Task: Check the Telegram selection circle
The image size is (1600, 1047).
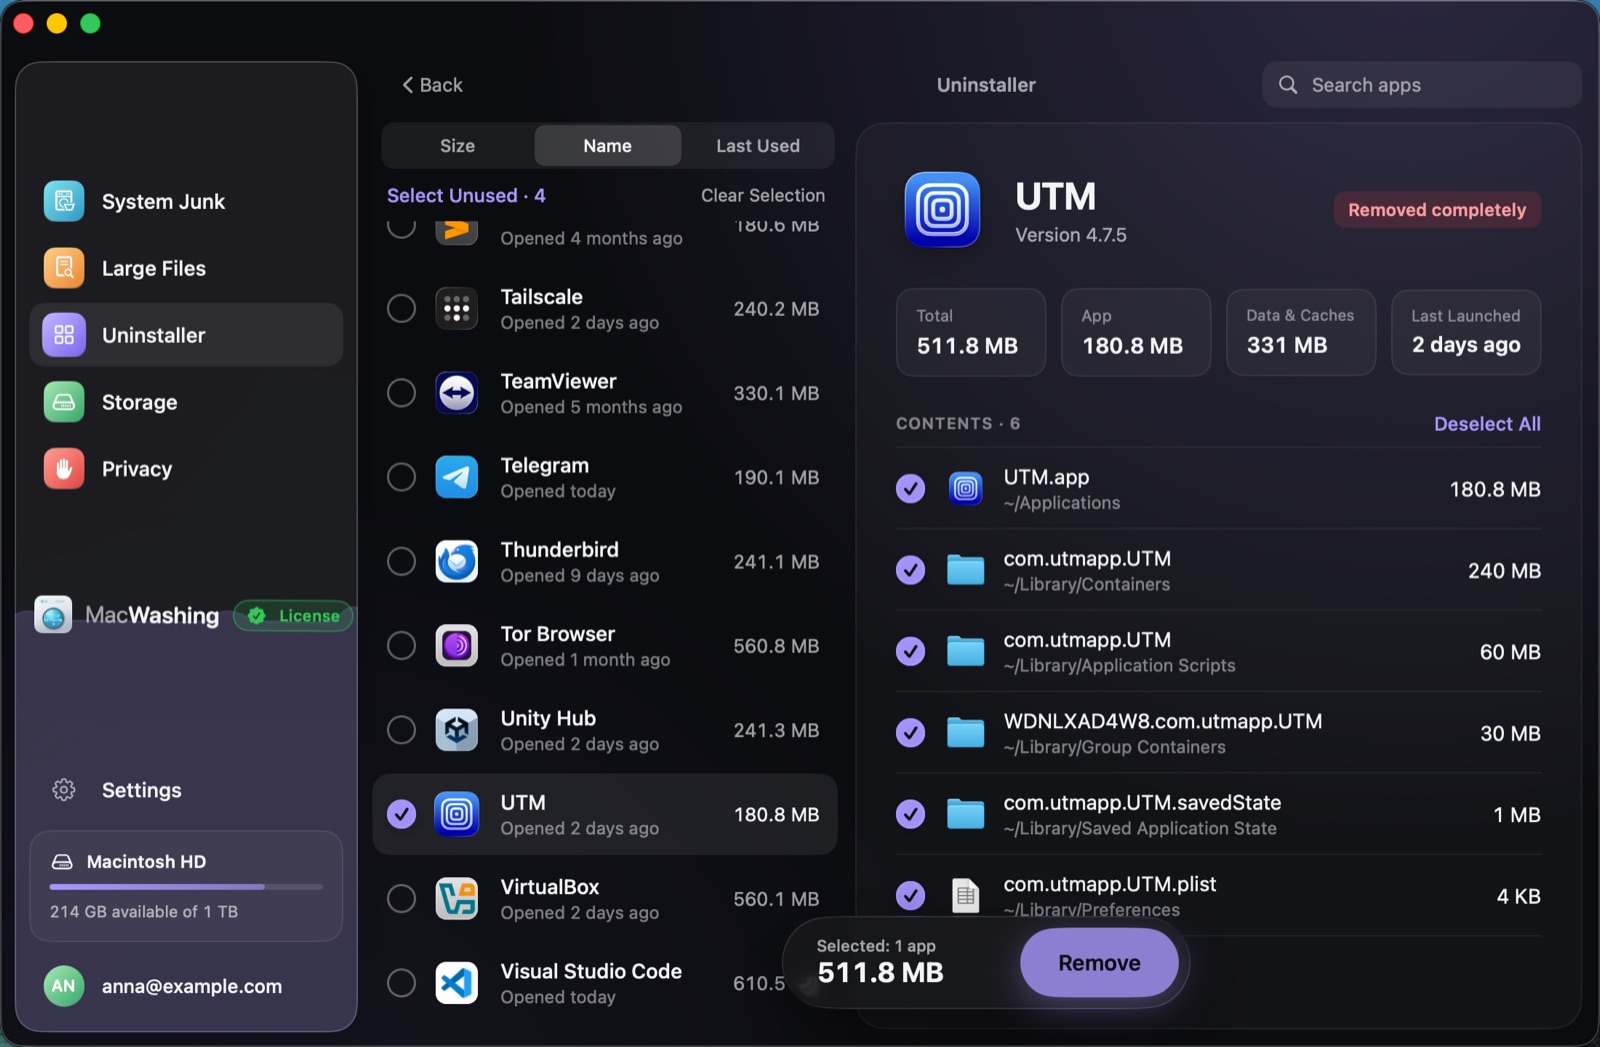Action: (401, 477)
